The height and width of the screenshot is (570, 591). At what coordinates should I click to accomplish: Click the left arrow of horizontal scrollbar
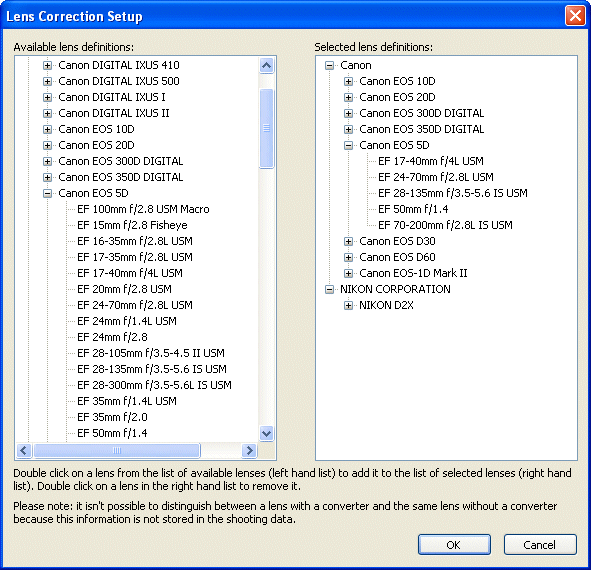pos(24,450)
